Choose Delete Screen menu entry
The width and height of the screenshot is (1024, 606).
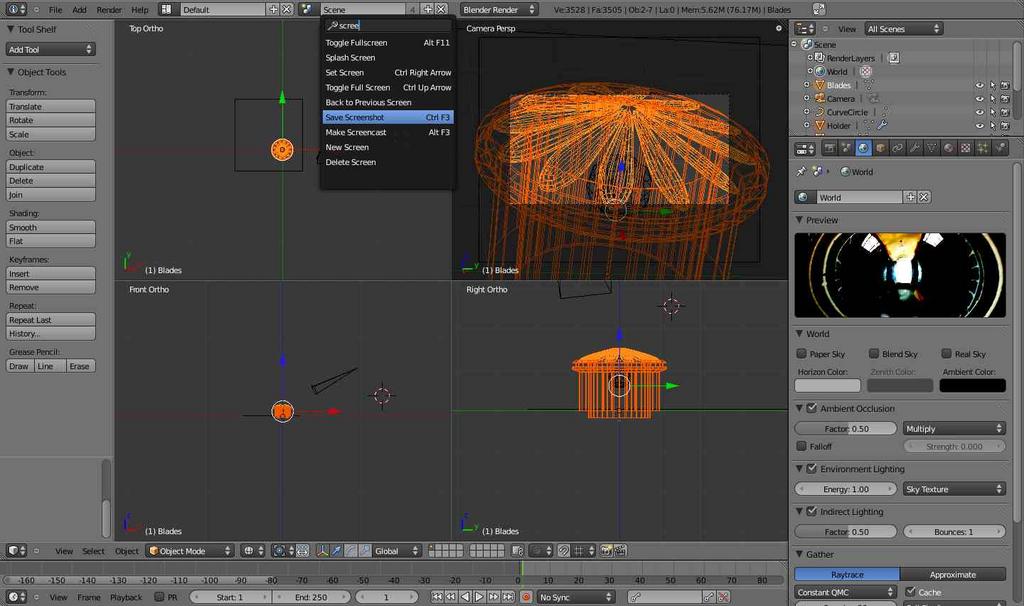pos(387,162)
